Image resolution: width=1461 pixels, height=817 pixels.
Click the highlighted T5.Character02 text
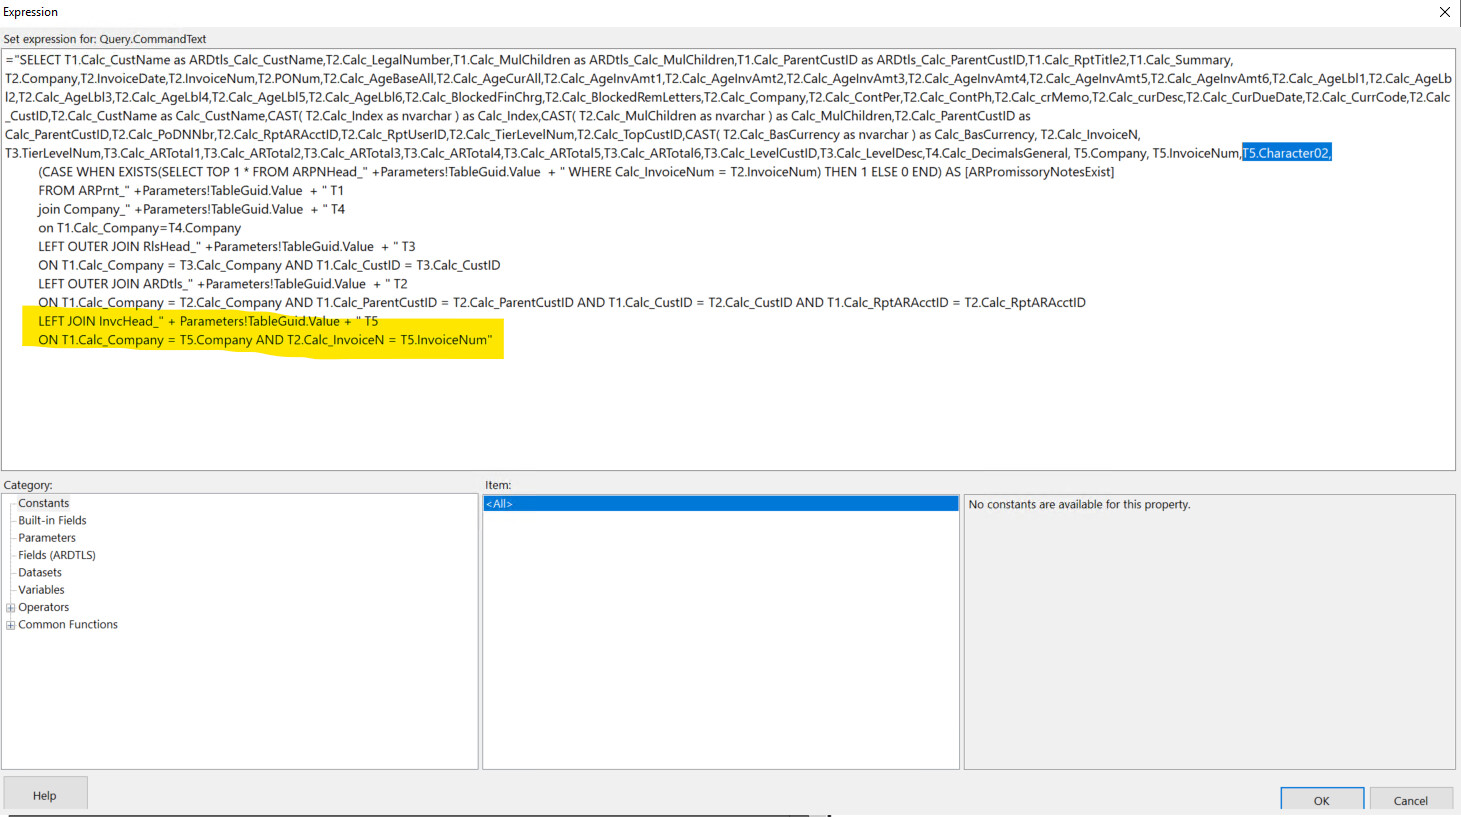pos(1286,153)
